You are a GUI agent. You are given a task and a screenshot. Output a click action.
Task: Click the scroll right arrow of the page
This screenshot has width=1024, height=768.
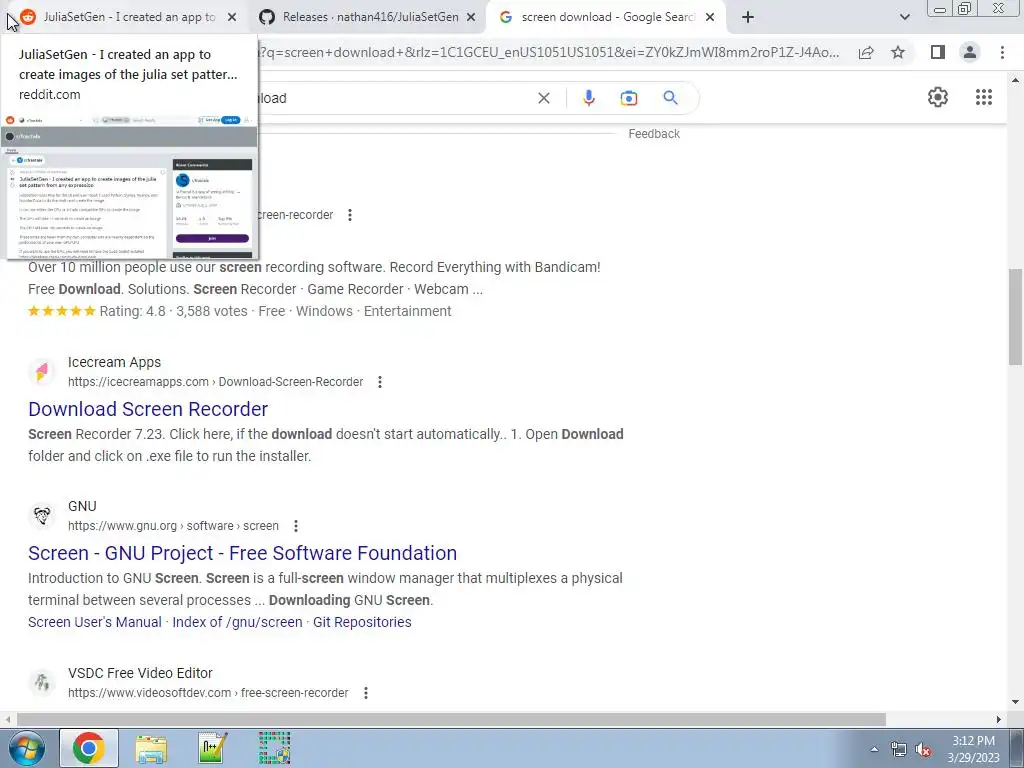tap(999, 719)
